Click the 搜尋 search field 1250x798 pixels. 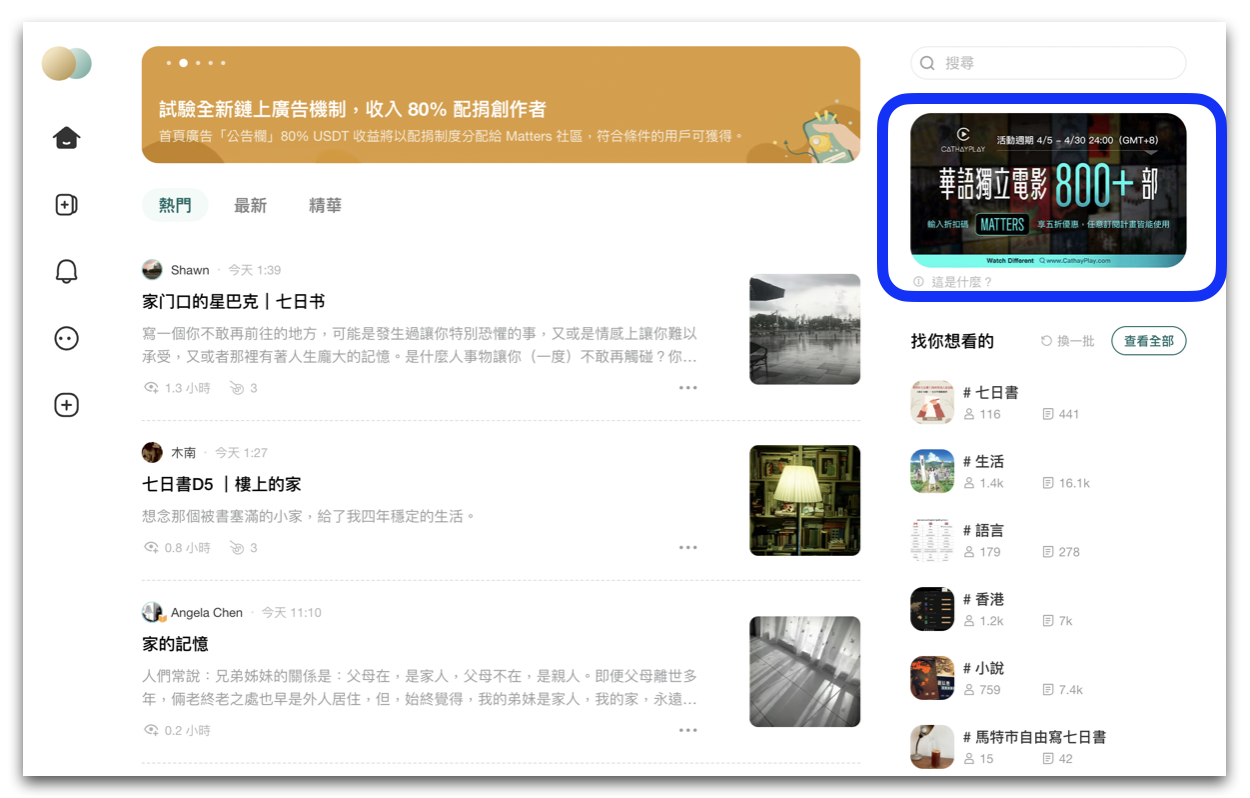pyautogui.click(x=1048, y=63)
